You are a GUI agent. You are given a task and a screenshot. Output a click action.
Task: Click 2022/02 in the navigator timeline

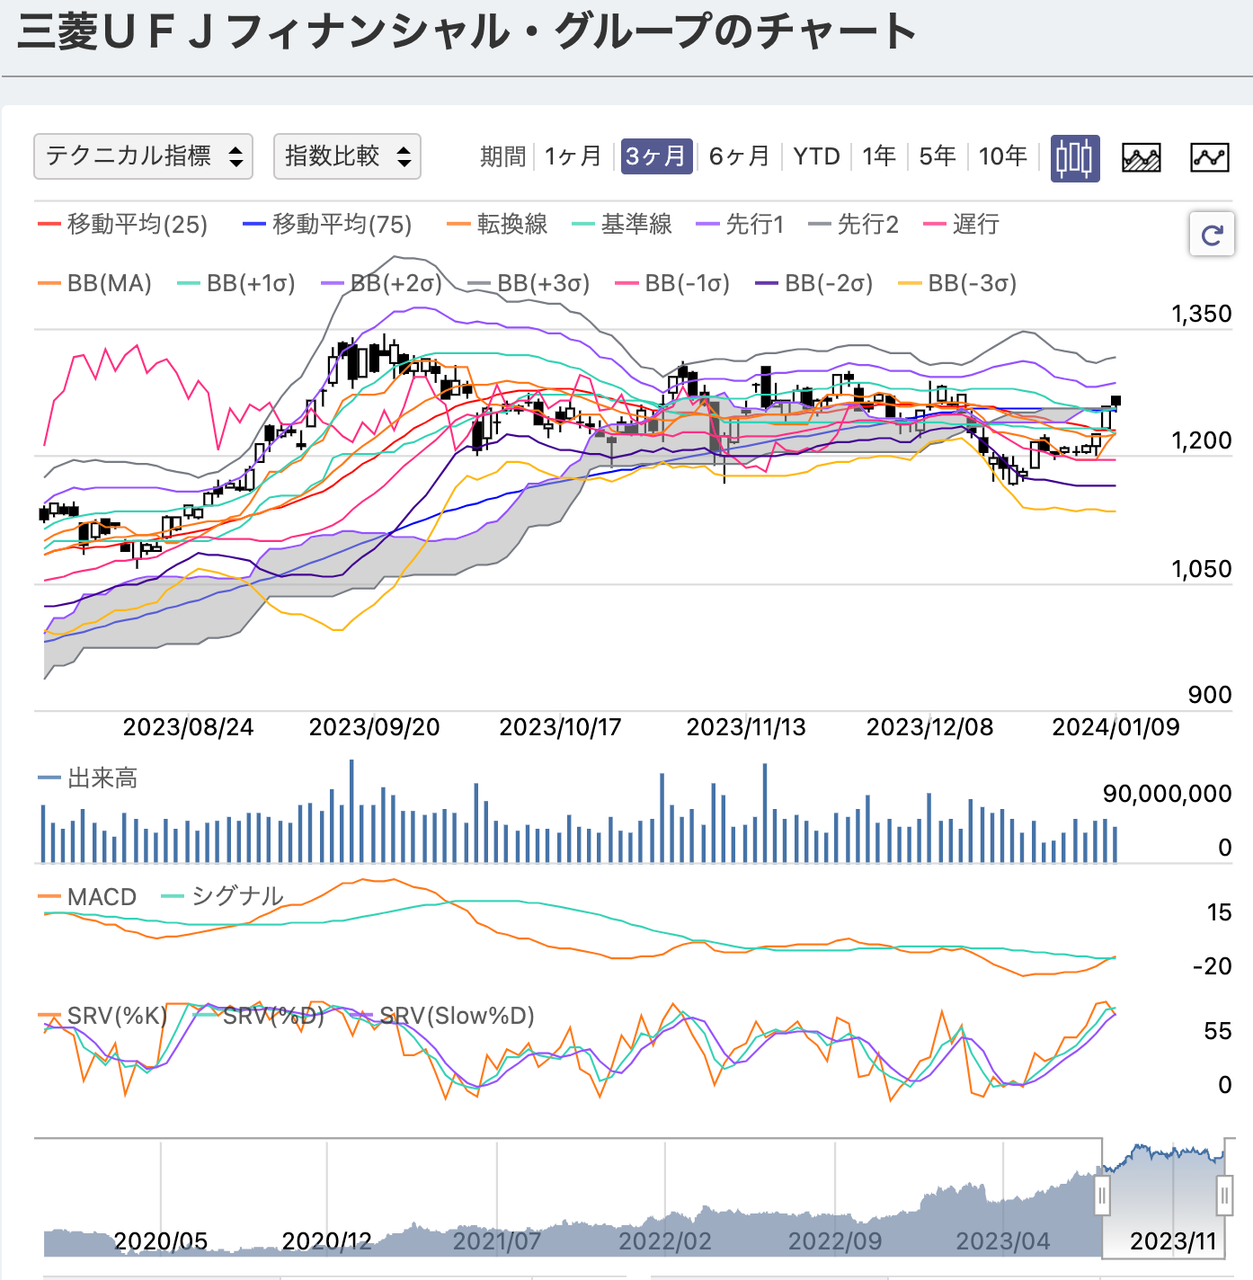(665, 1242)
